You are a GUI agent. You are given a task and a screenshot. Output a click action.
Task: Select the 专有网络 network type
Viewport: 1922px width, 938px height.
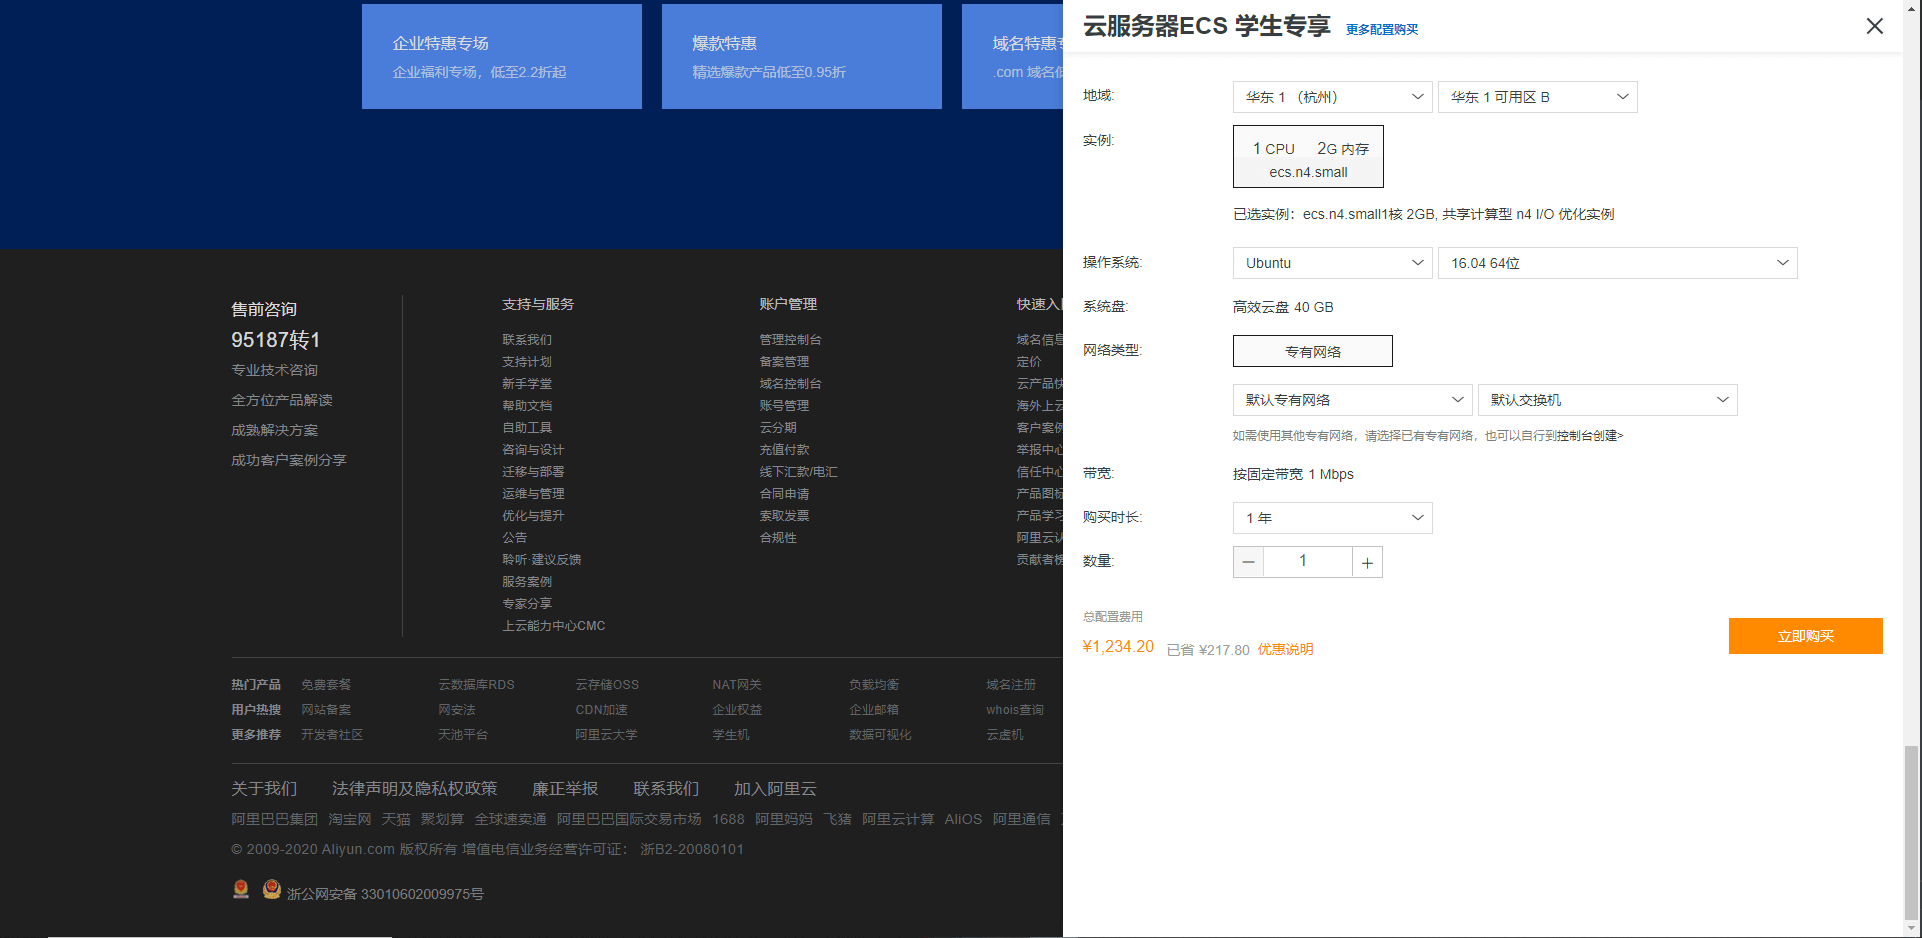tap(1313, 351)
